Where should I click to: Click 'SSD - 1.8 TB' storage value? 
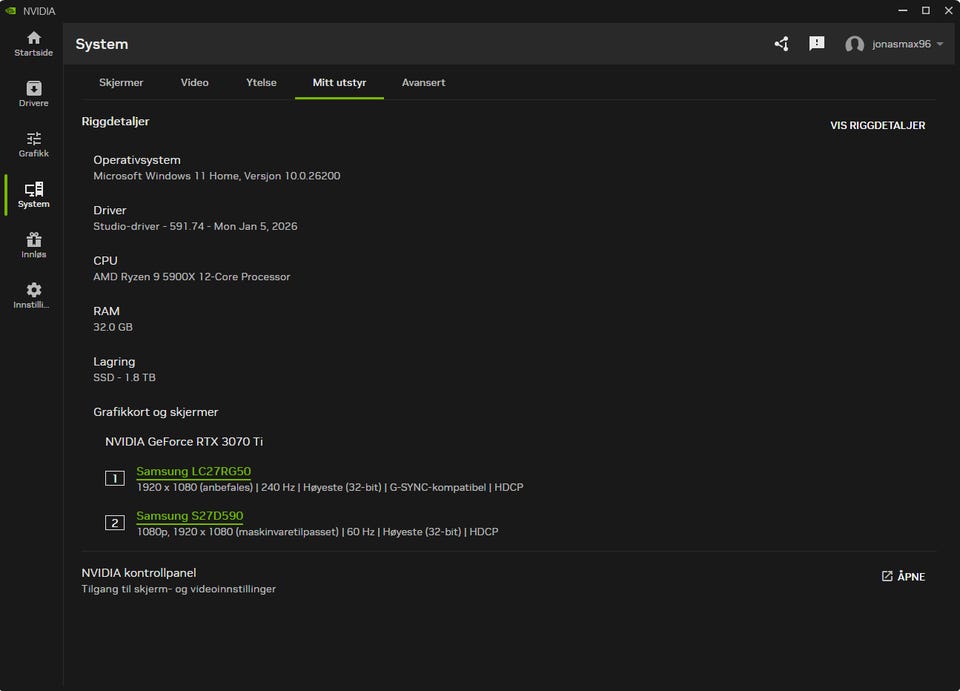coord(124,378)
